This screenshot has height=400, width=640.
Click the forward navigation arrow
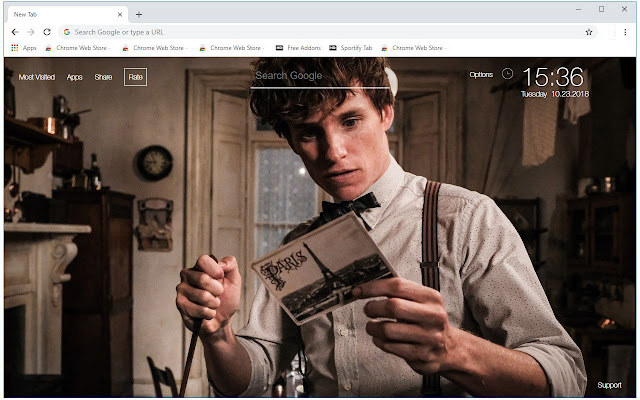point(31,32)
